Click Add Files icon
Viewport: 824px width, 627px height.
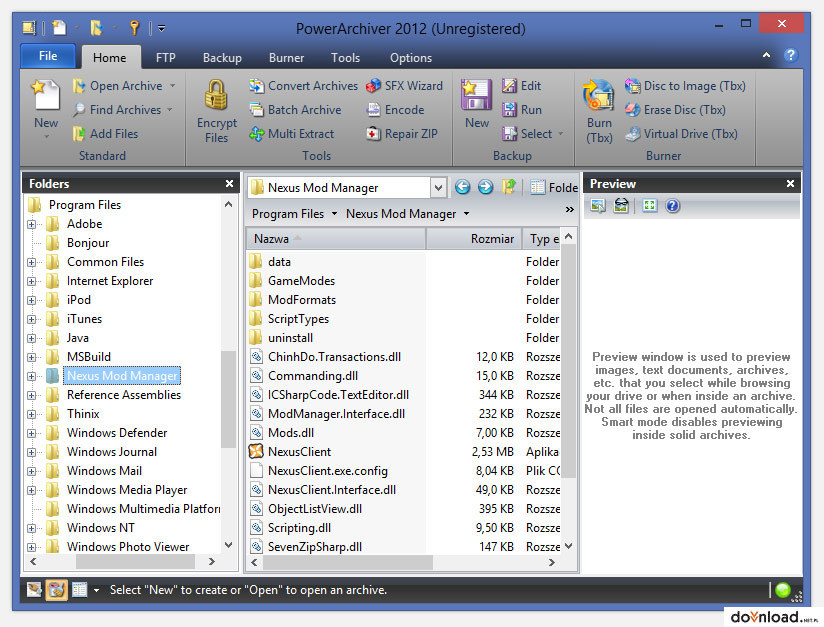click(x=79, y=134)
